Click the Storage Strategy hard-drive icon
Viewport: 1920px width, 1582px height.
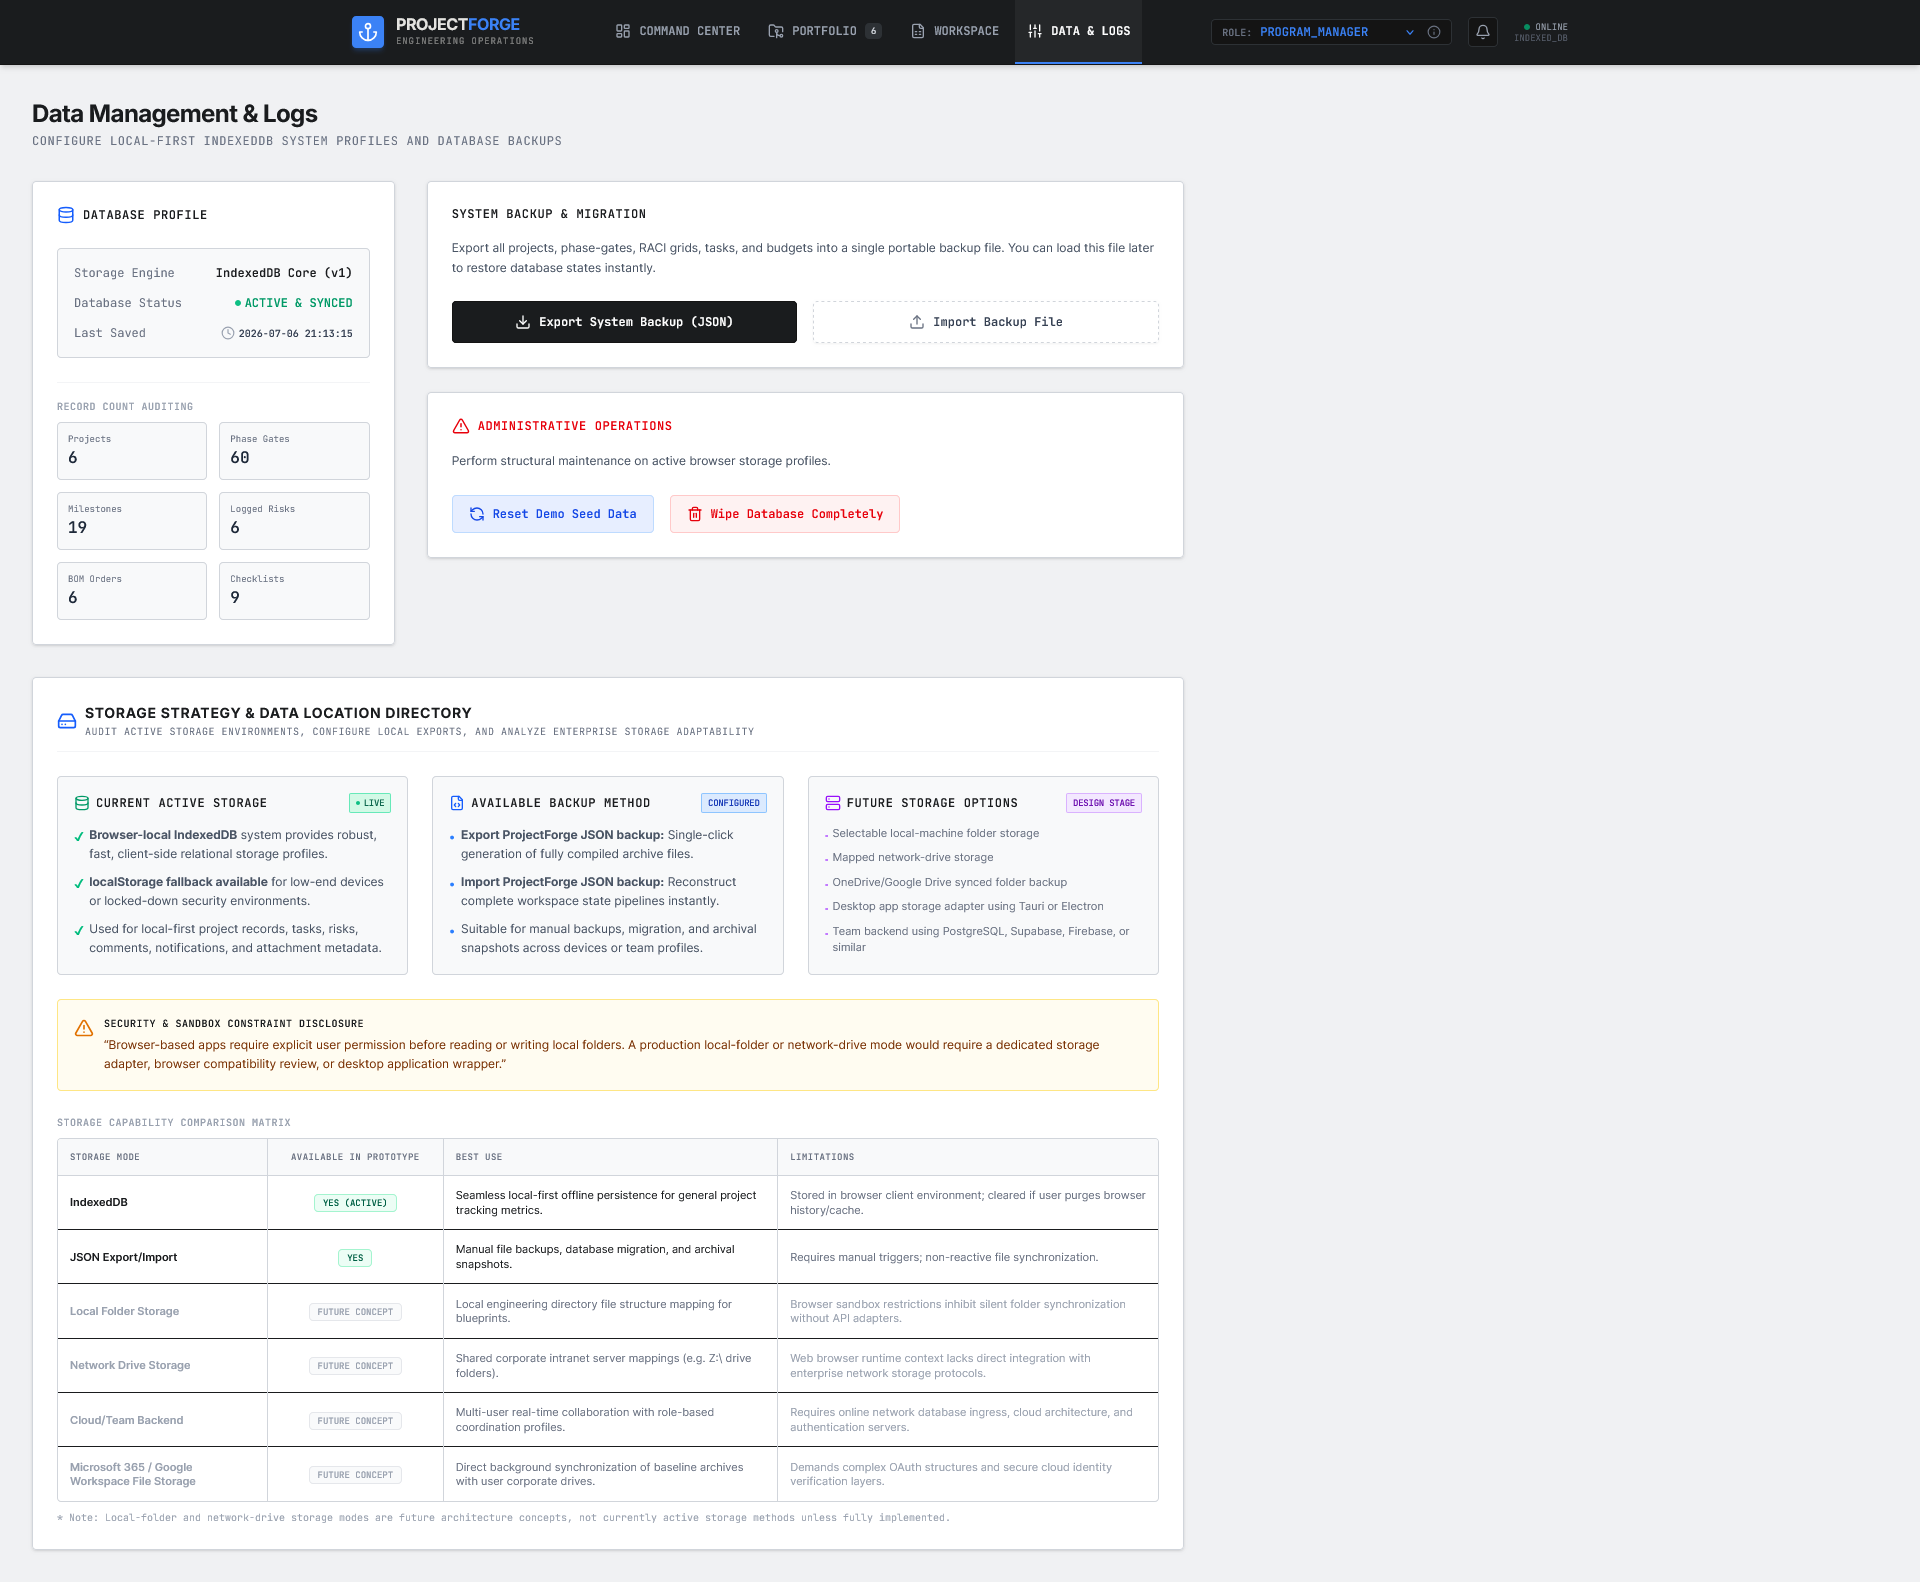[67, 721]
